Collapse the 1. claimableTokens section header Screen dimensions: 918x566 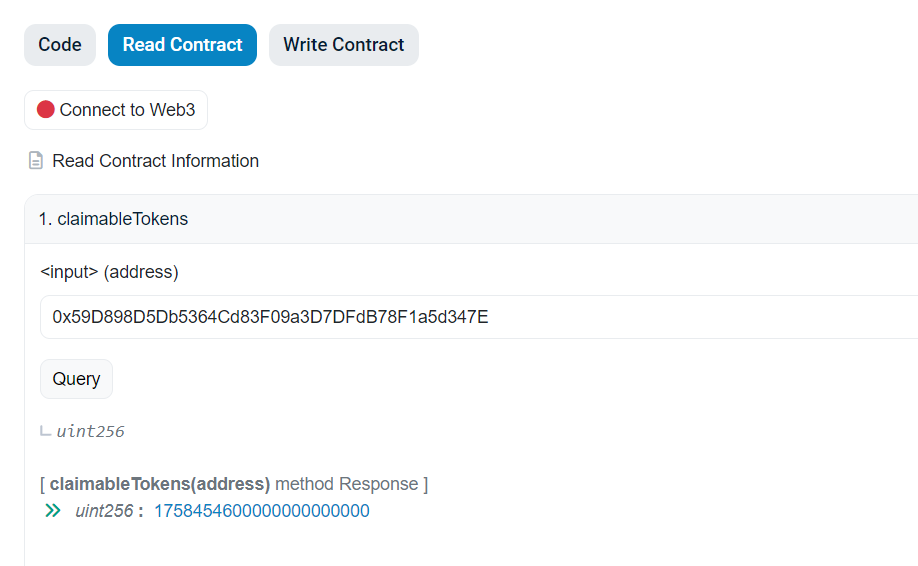pos(113,219)
